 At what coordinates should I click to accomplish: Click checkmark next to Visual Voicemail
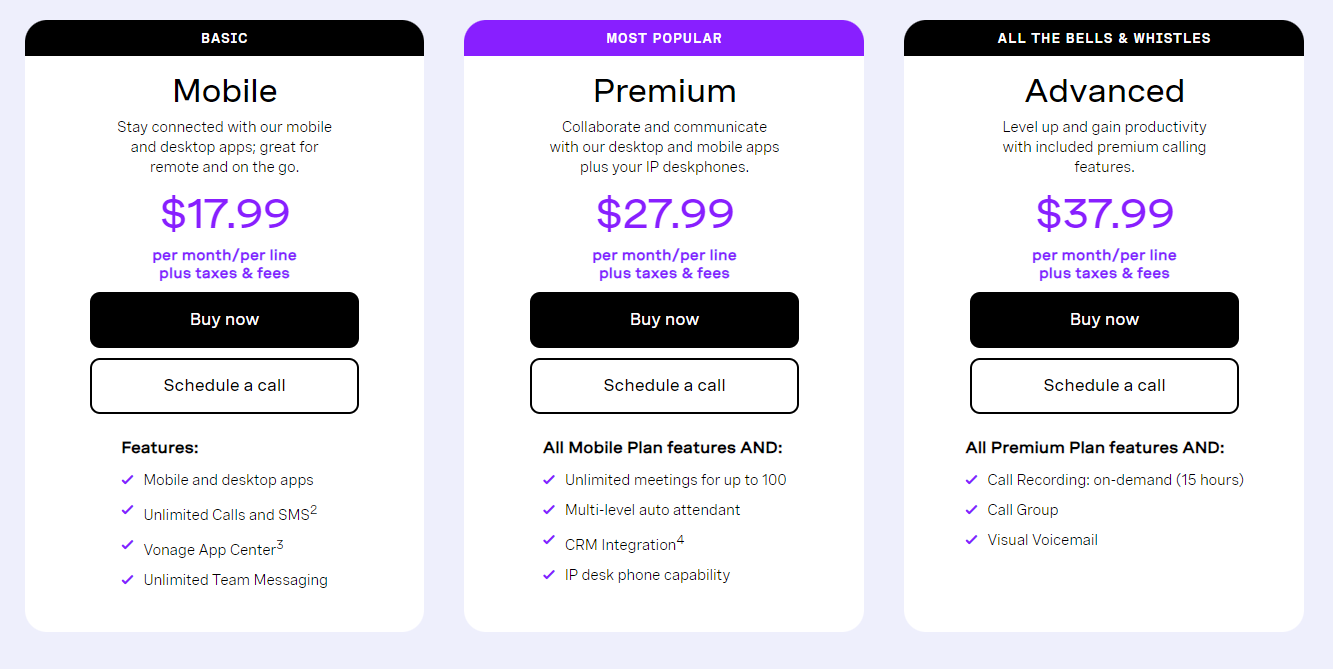(971, 540)
